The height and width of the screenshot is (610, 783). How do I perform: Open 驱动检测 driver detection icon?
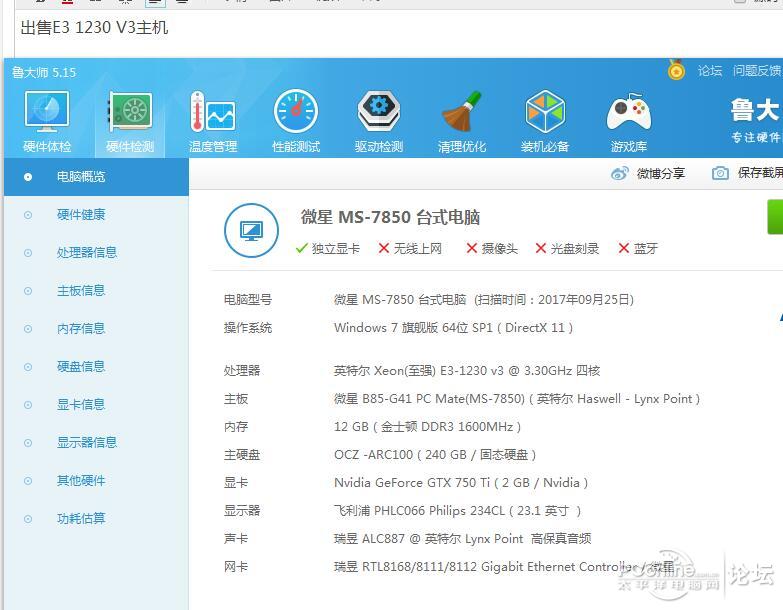point(379,121)
